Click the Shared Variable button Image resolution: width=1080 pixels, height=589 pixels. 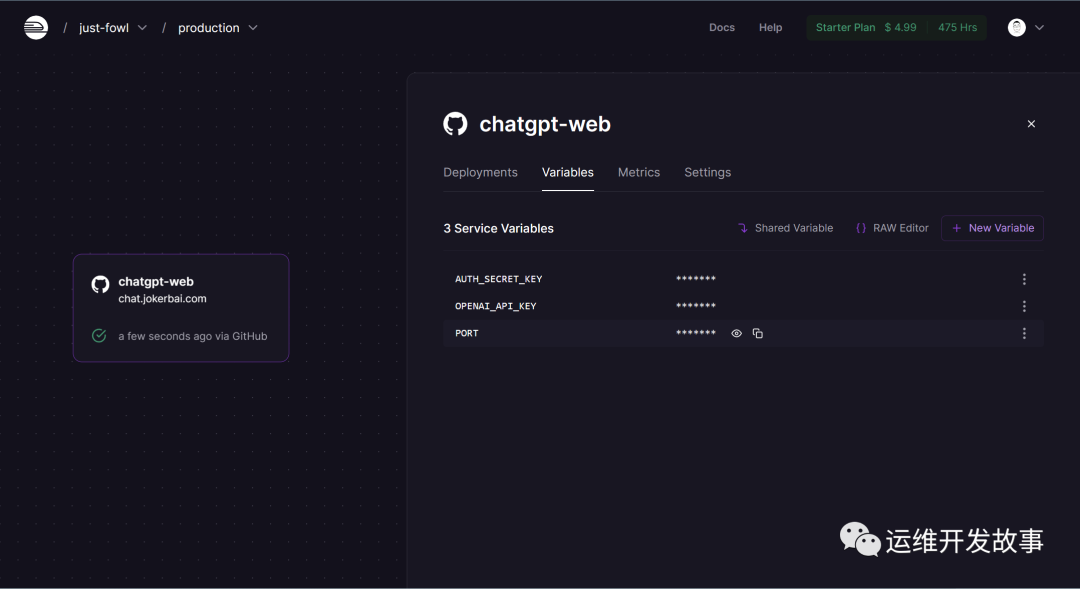tap(785, 228)
